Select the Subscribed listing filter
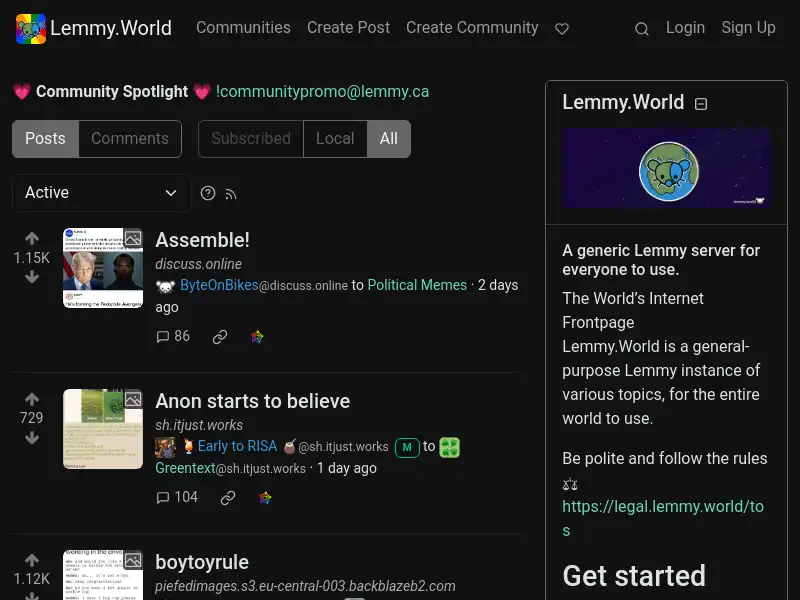The height and width of the screenshot is (600, 800). point(251,139)
